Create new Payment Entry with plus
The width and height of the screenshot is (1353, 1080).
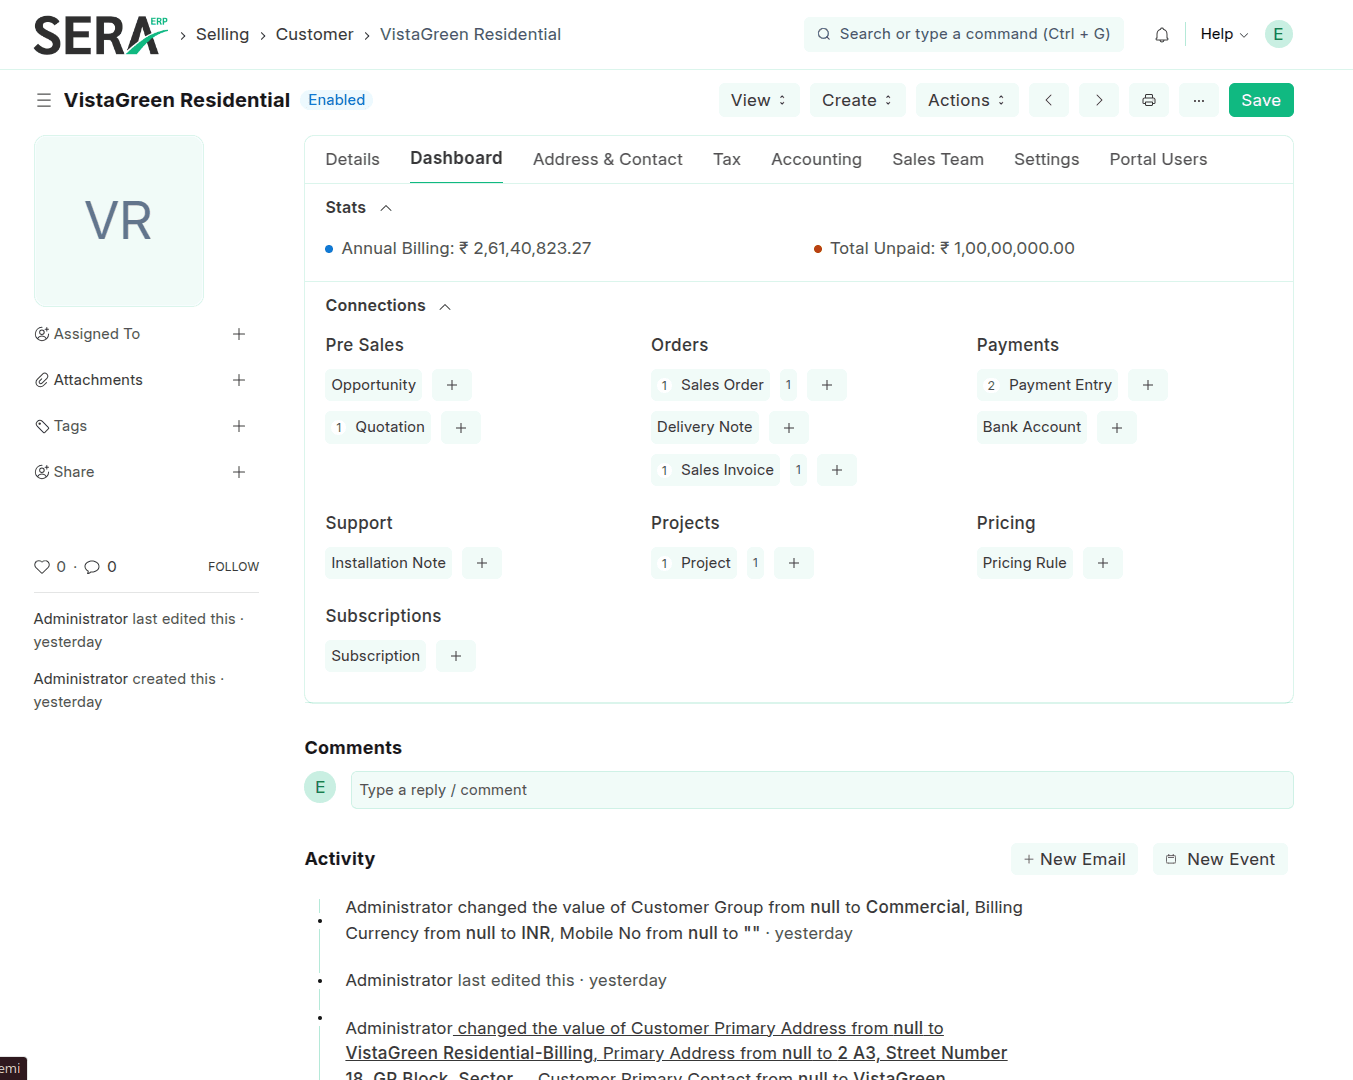point(1148,385)
